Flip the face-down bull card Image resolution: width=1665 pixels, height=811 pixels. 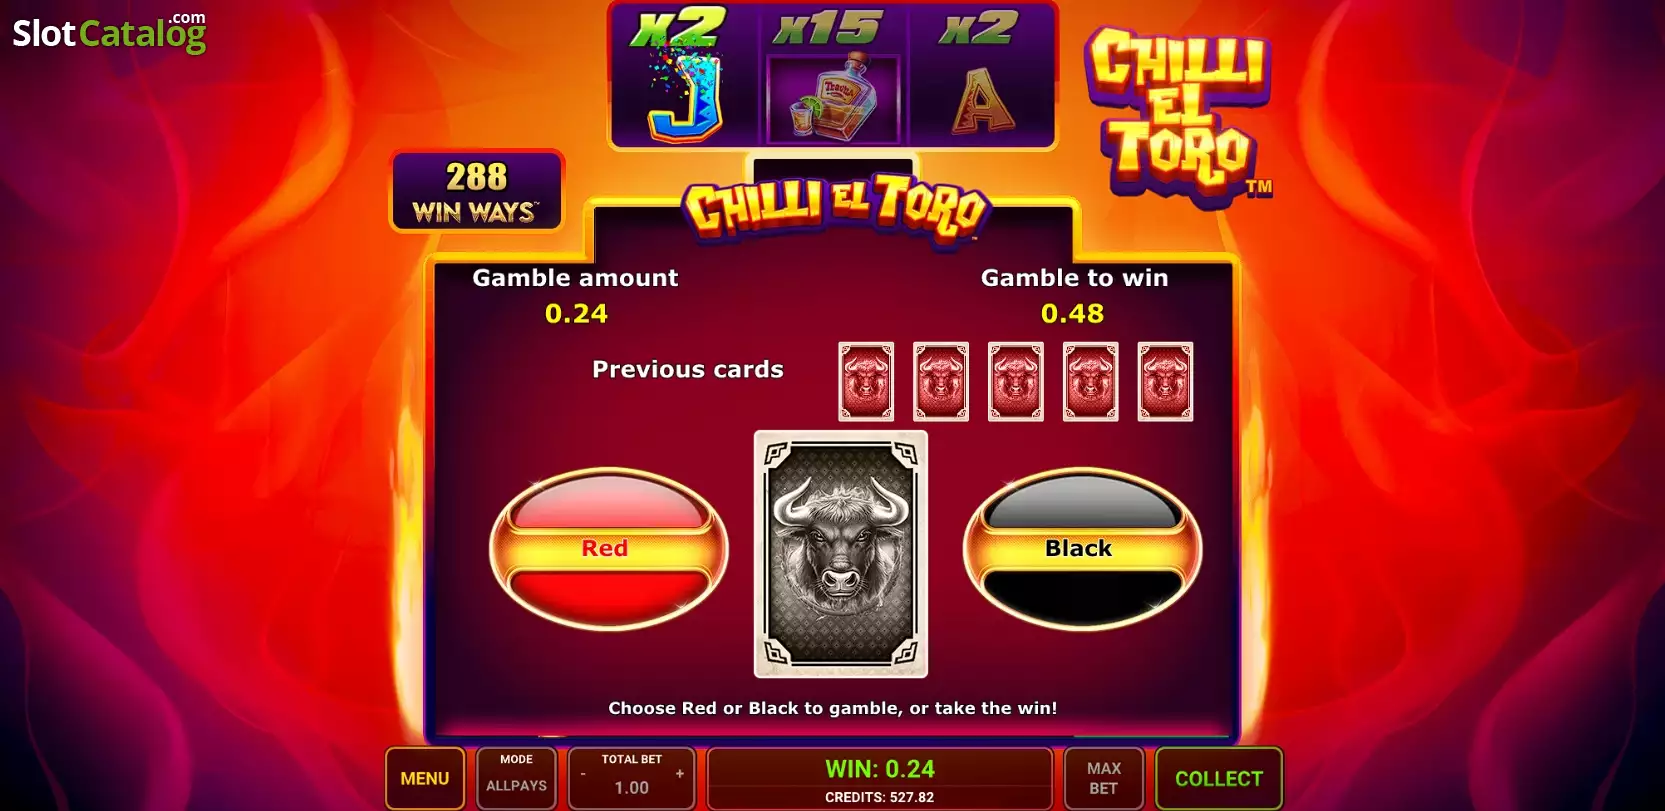(x=841, y=554)
